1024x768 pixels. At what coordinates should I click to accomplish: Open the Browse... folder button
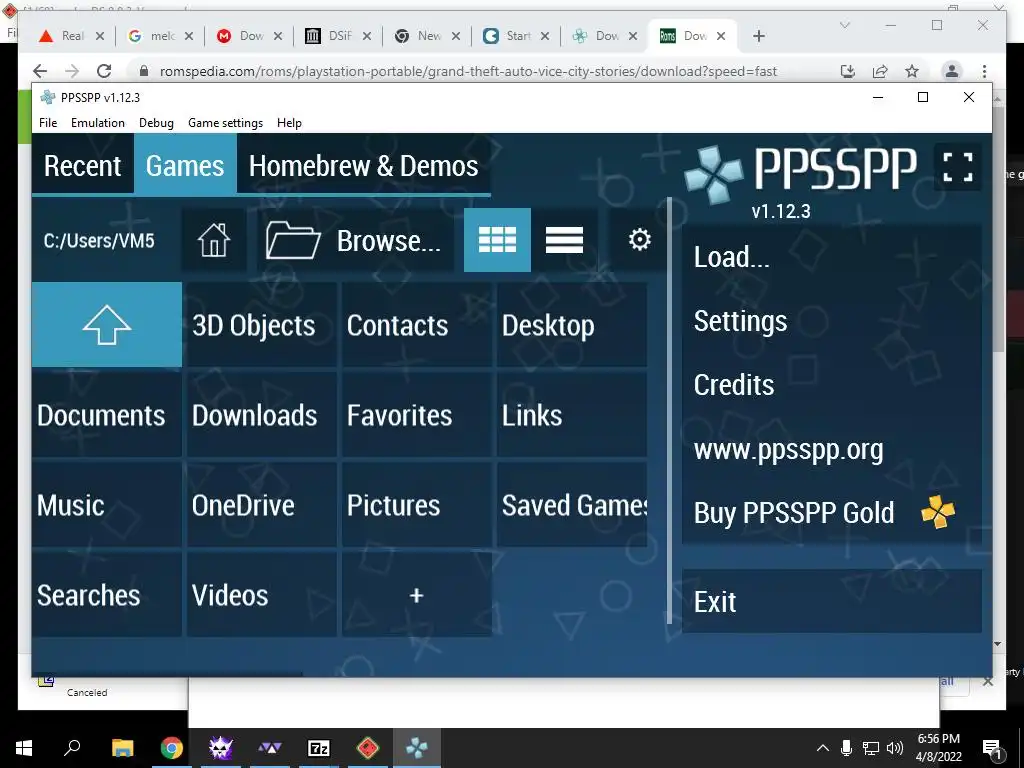tap(355, 240)
